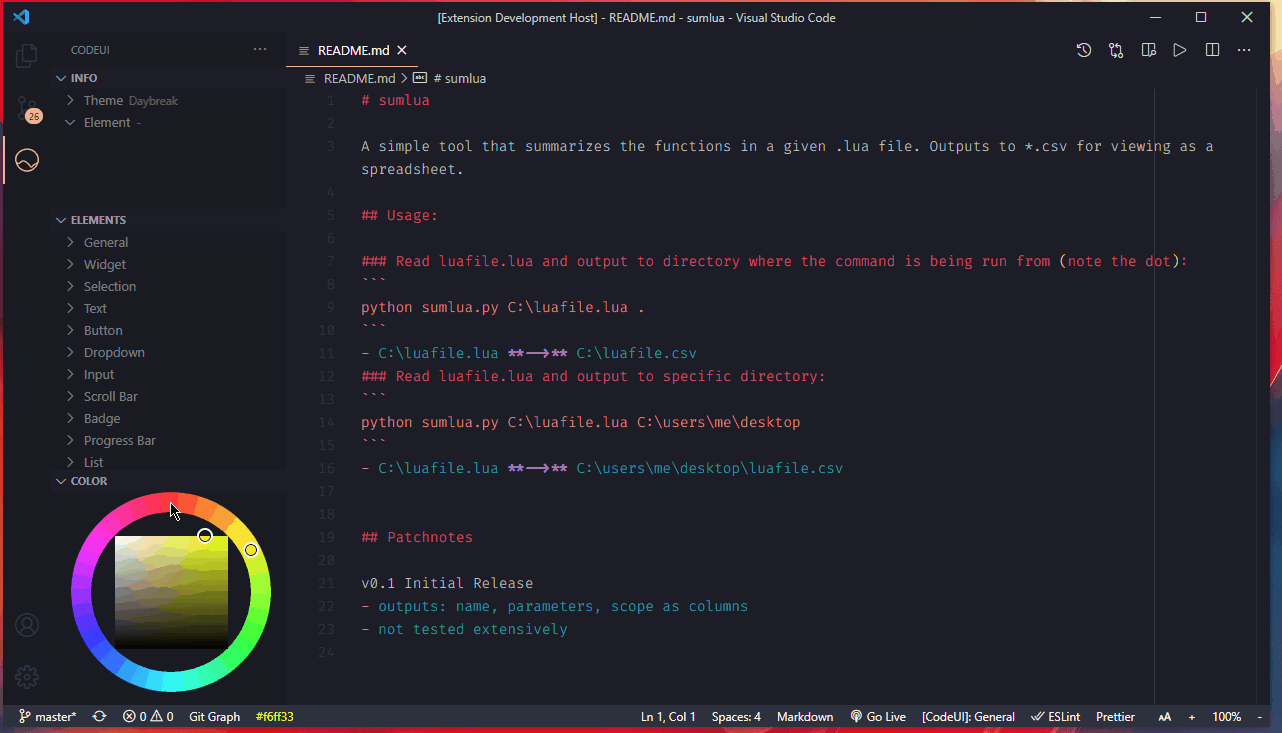Click the run play icon

pyautogui.click(x=1180, y=50)
